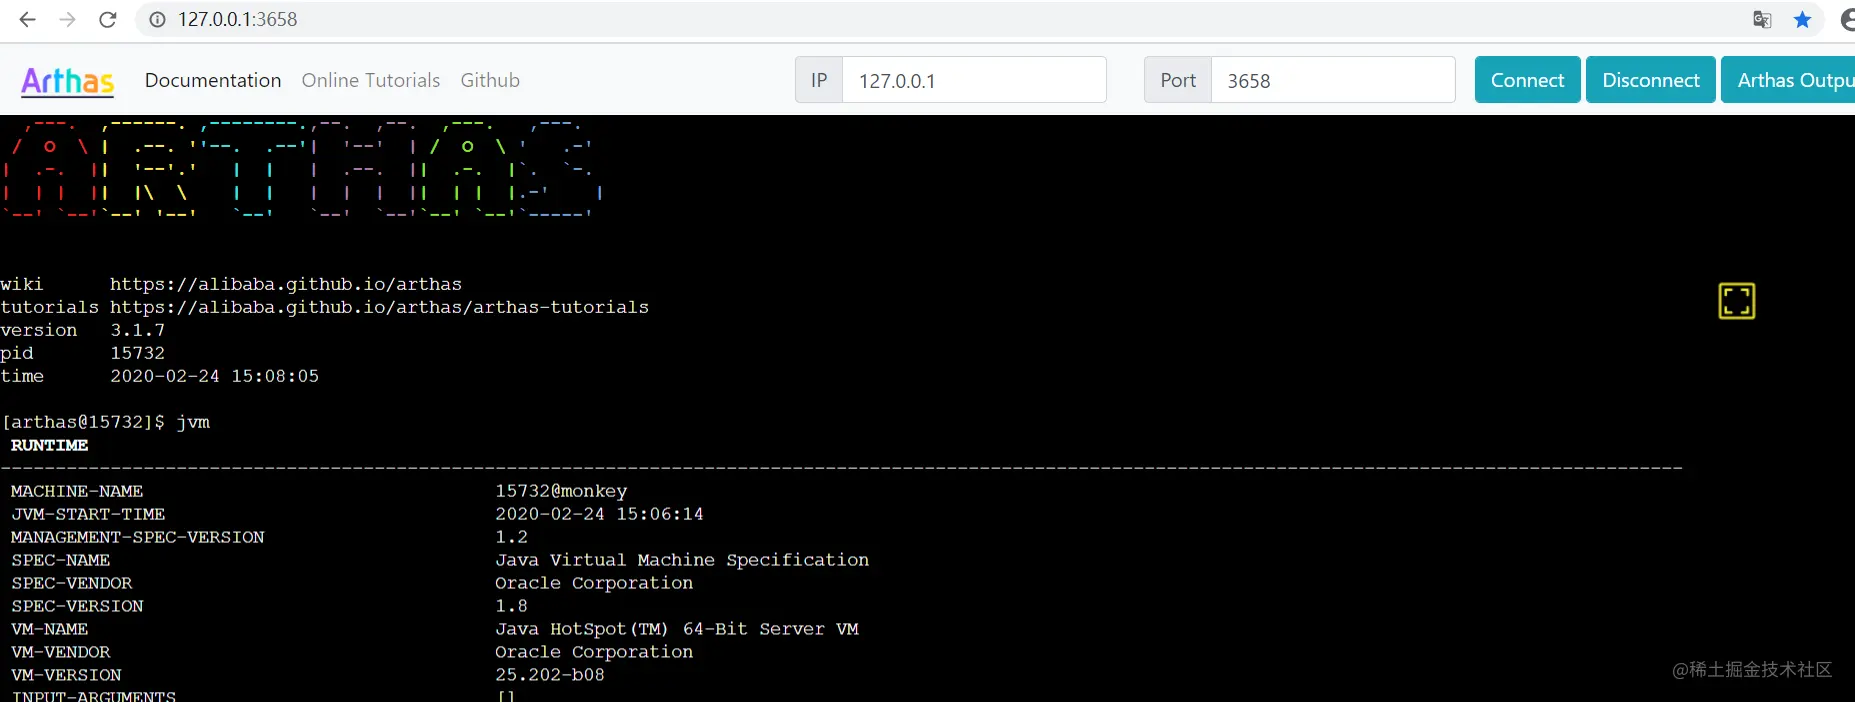Screen dimensions: 1855x702
Task: Click the JVM-START-TIME row label
Action: (88, 514)
